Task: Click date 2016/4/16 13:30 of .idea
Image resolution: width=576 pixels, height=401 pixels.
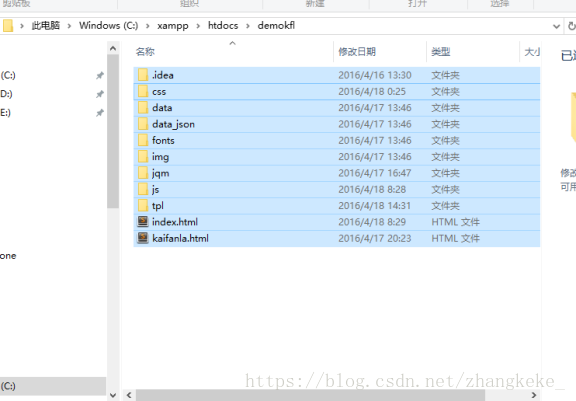Action: click(375, 75)
